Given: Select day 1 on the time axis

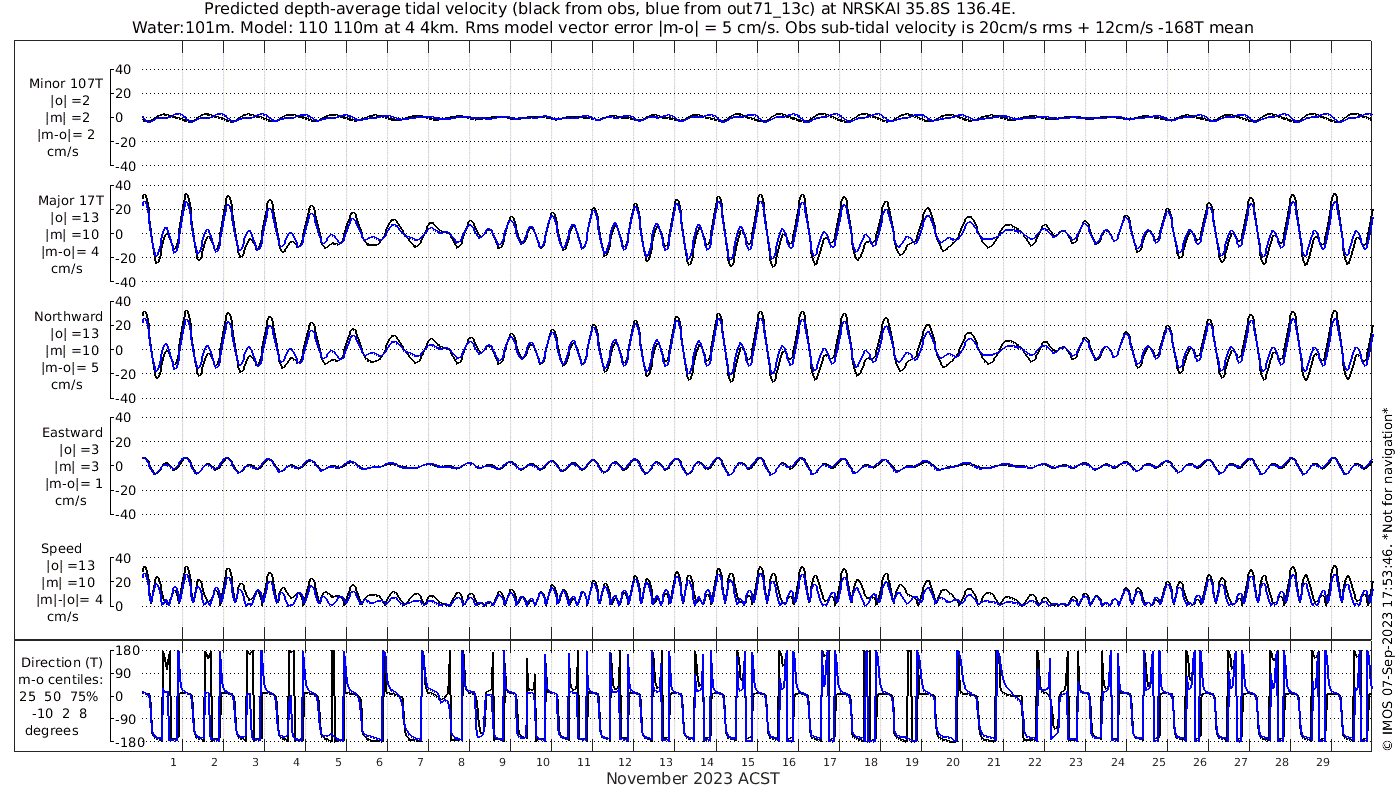Looking at the screenshot, I should (173, 762).
